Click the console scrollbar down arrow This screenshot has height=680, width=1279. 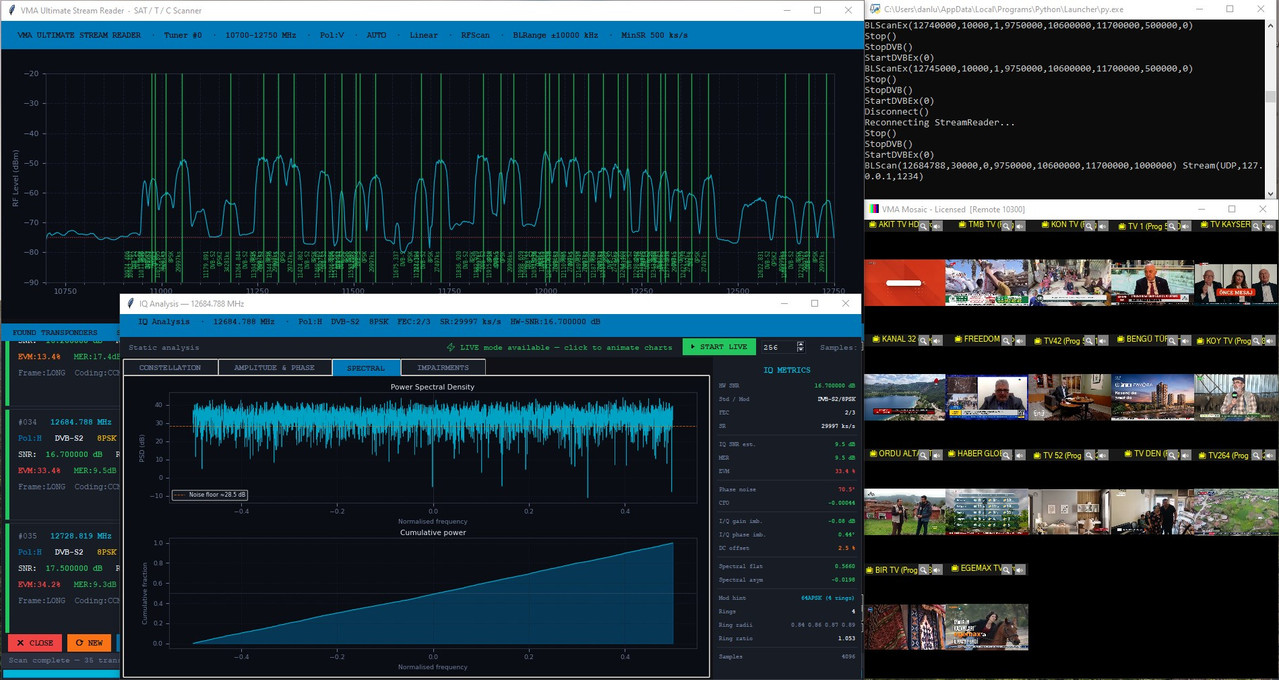coord(1270,193)
